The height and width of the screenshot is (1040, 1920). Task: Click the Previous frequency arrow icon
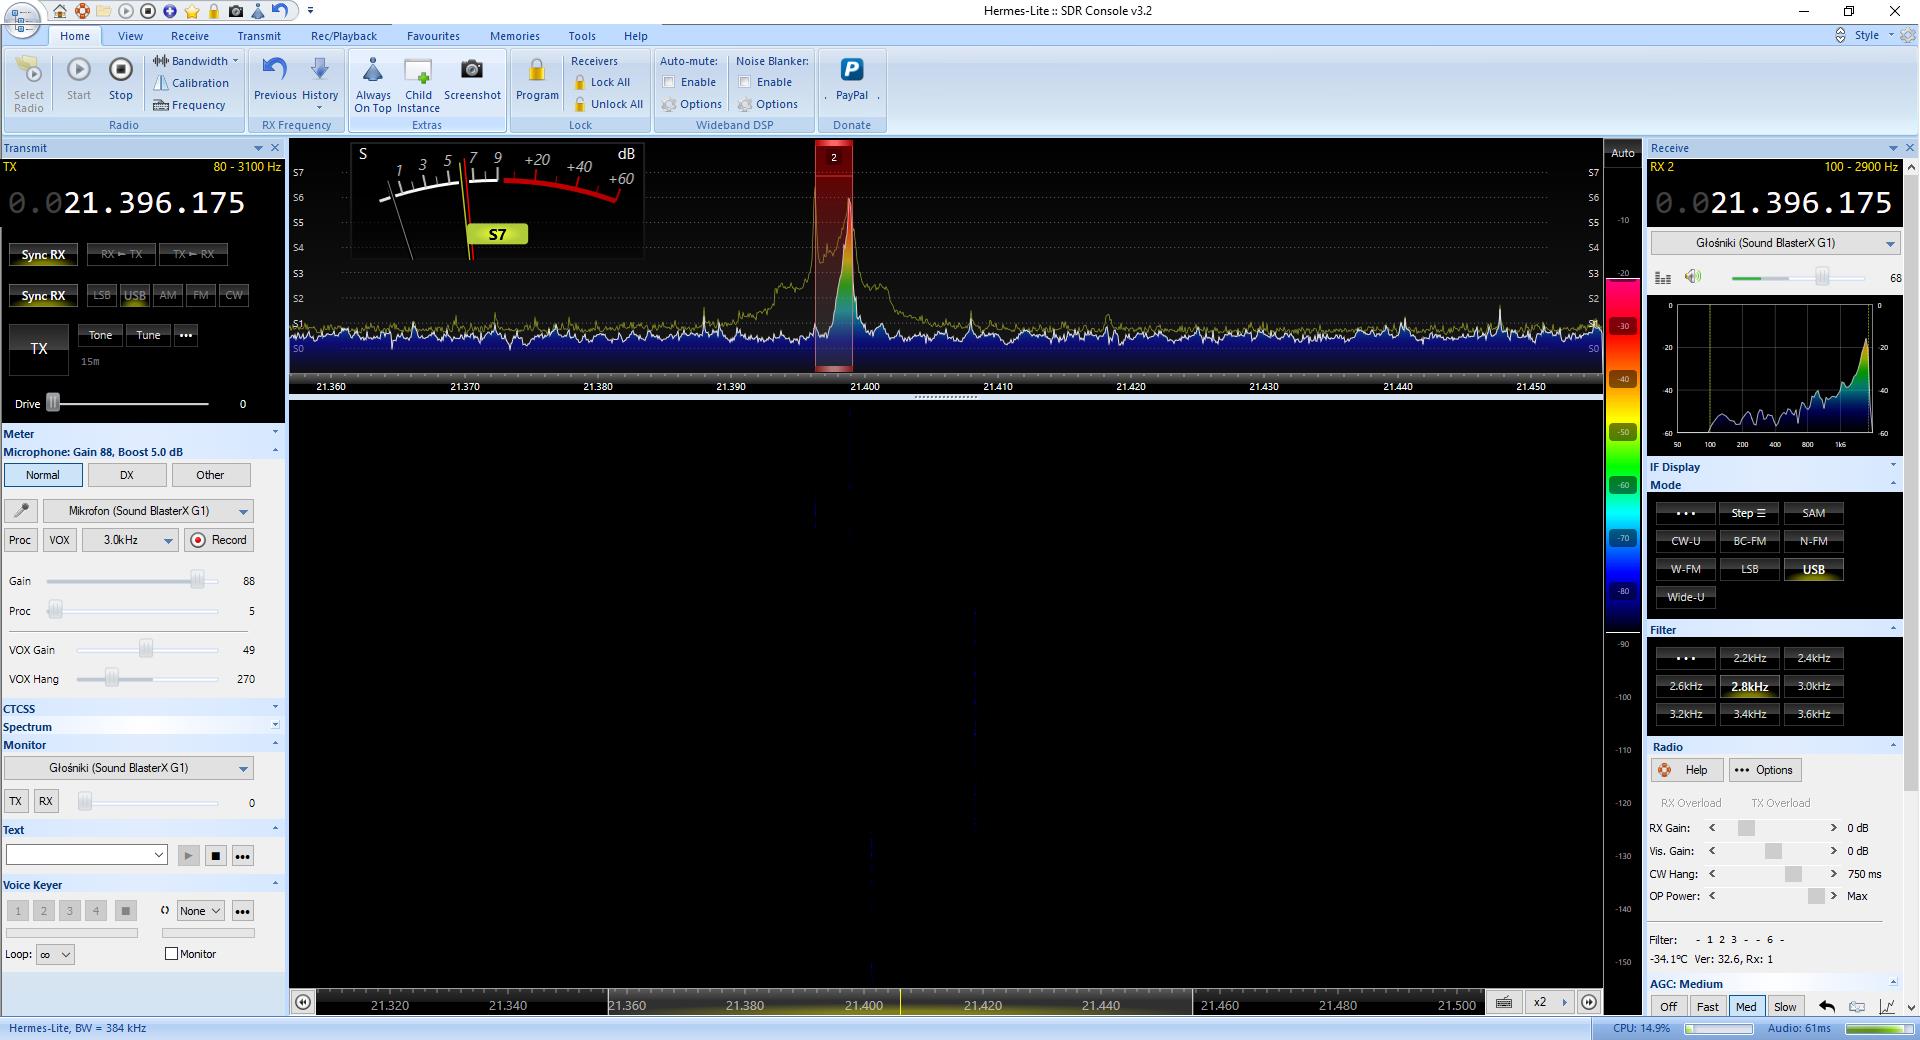274,70
